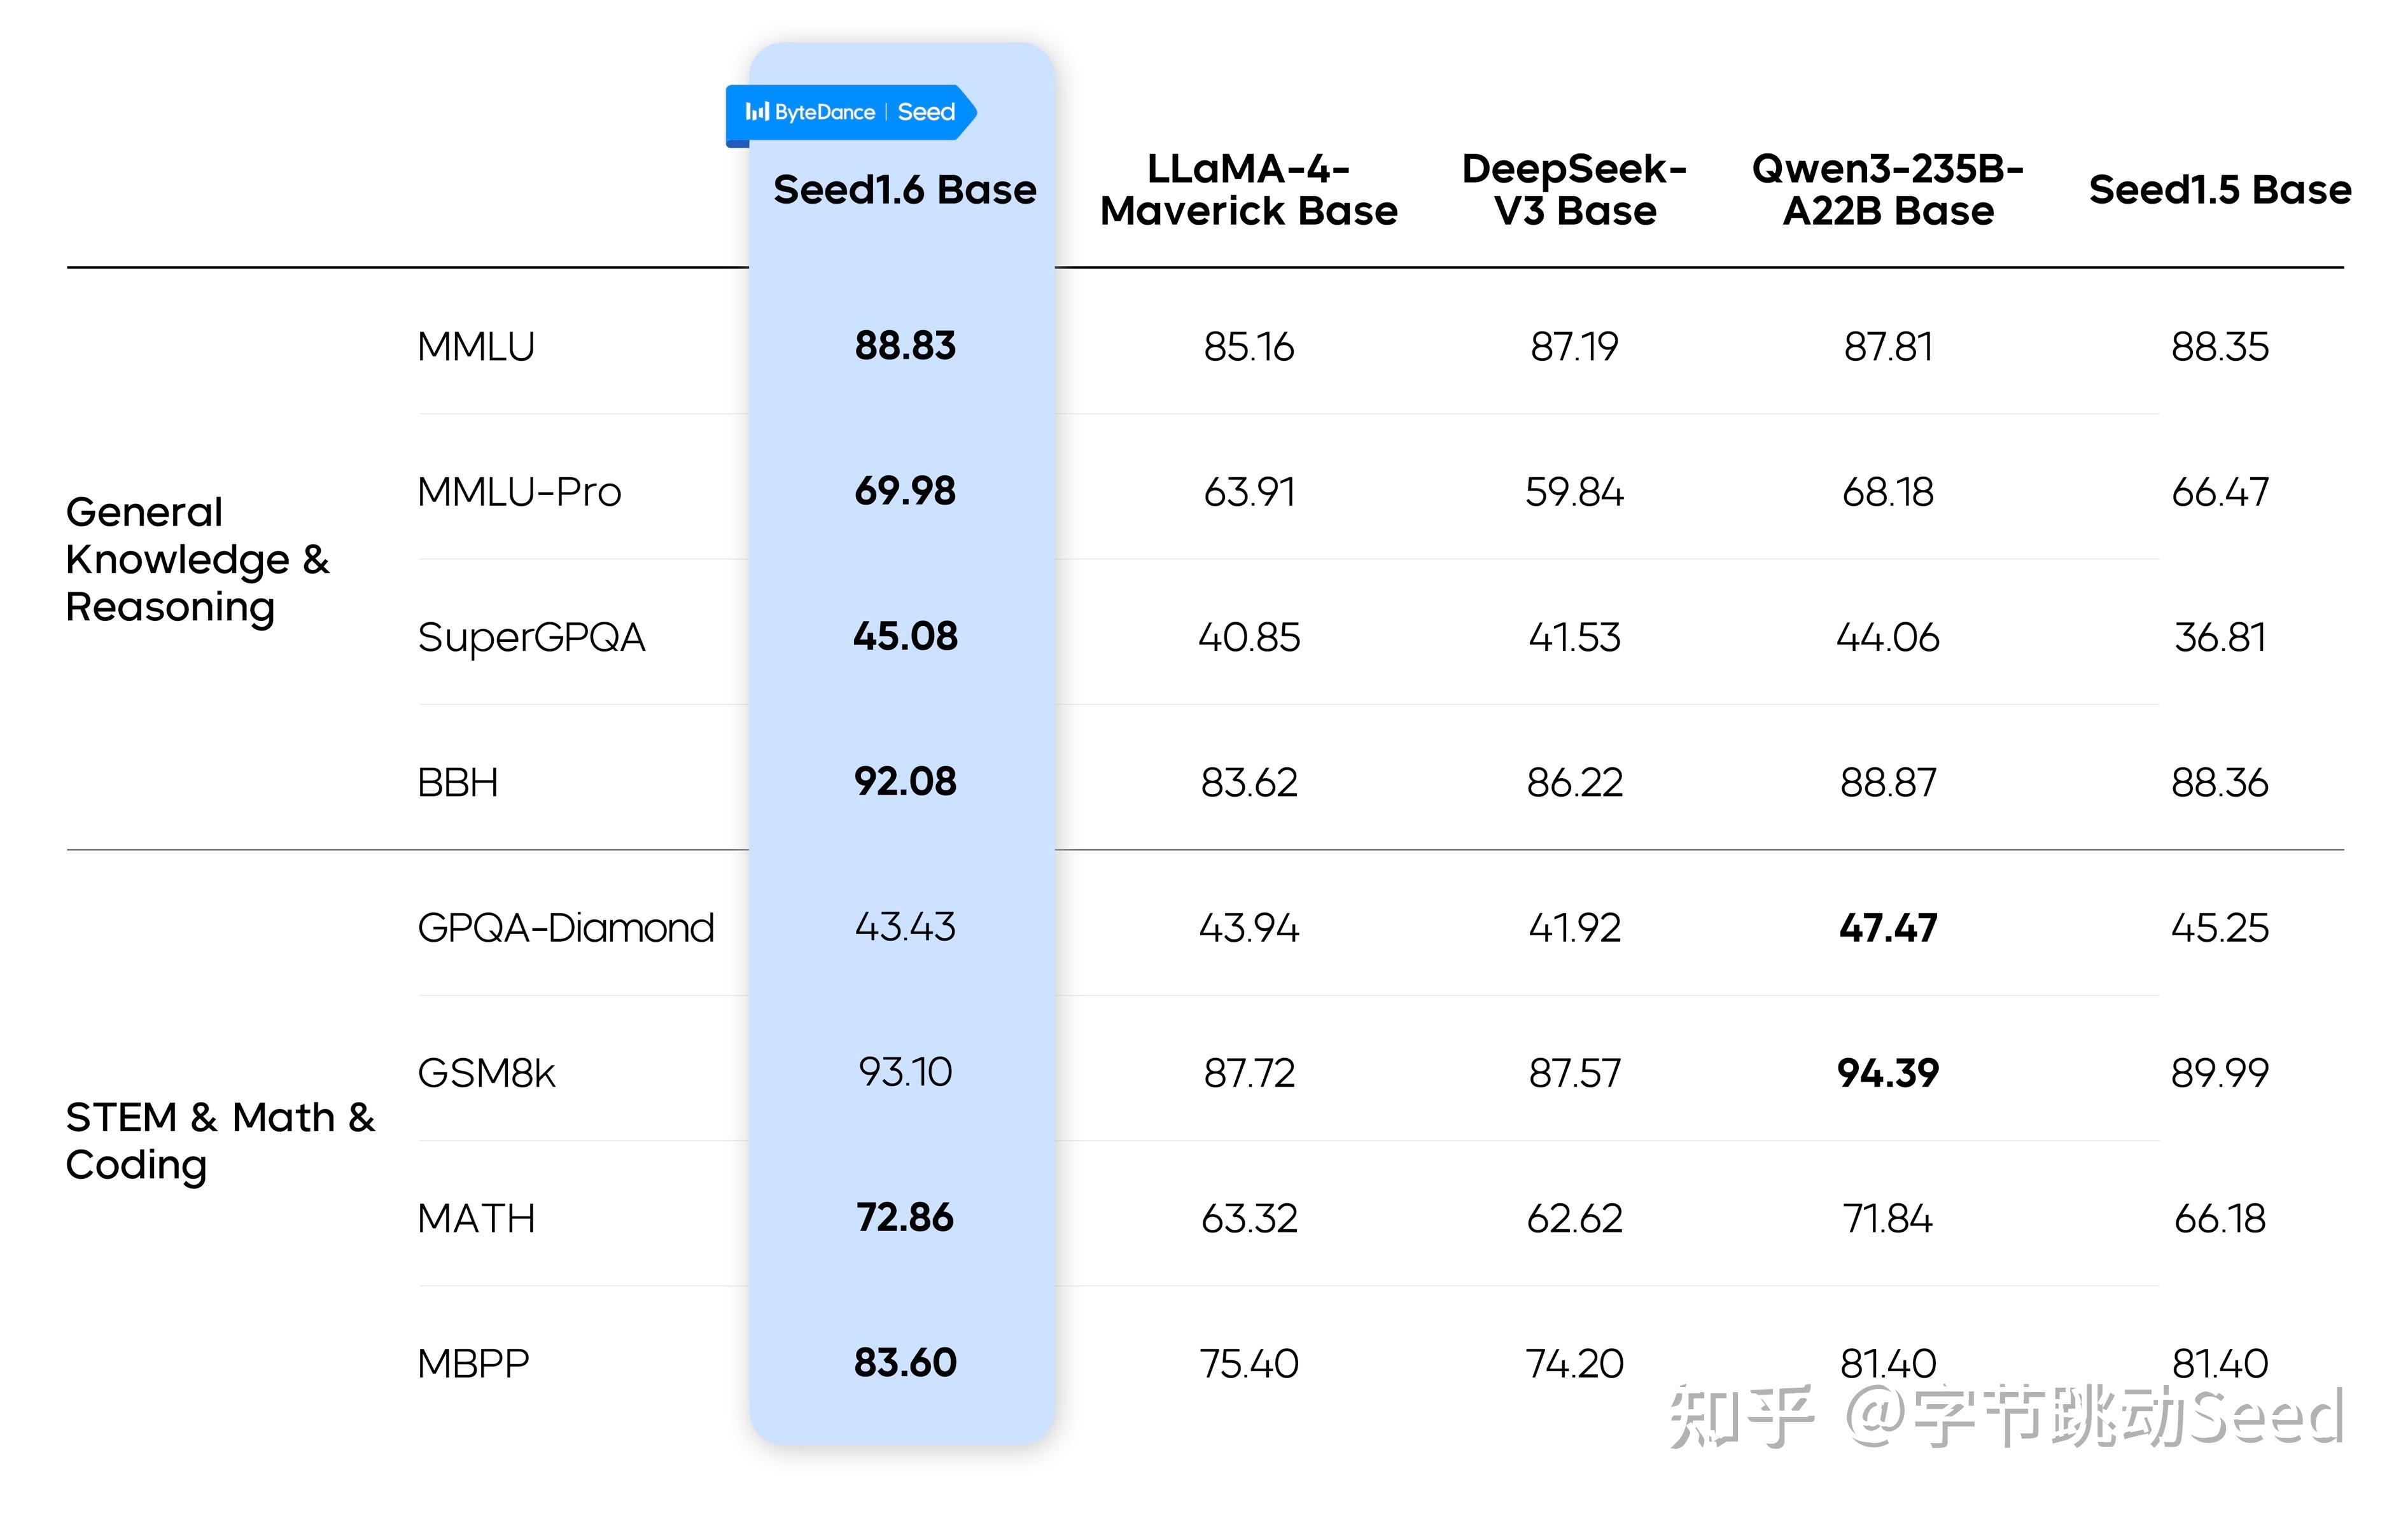Select the DeepSeek-V3 Base column header
This screenshot has width=2408, height=1513.
pos(1574,190)
